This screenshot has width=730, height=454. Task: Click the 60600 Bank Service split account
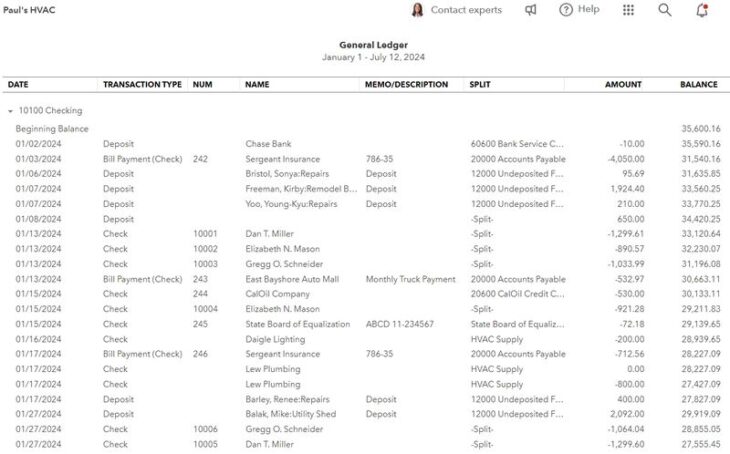point(517,144)
